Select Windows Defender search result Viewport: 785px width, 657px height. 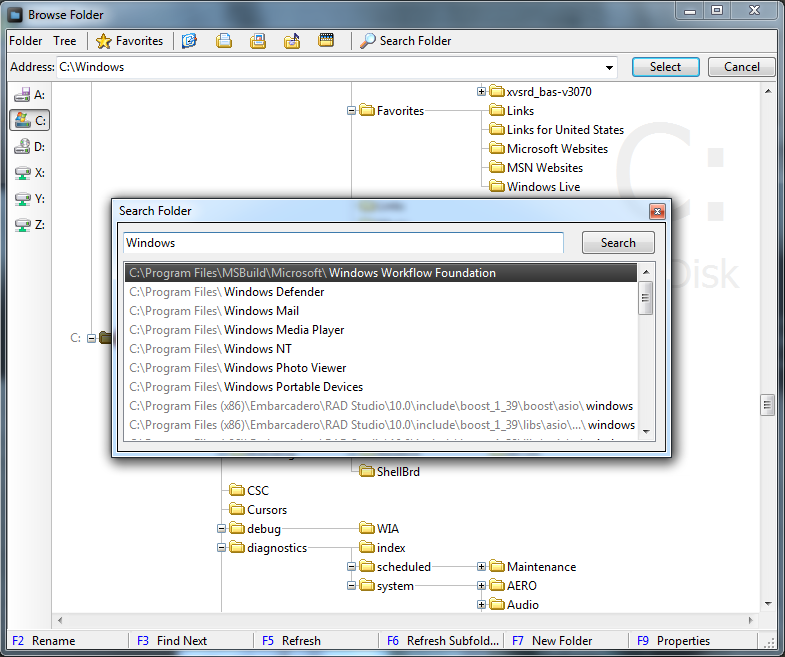point(381,292)
